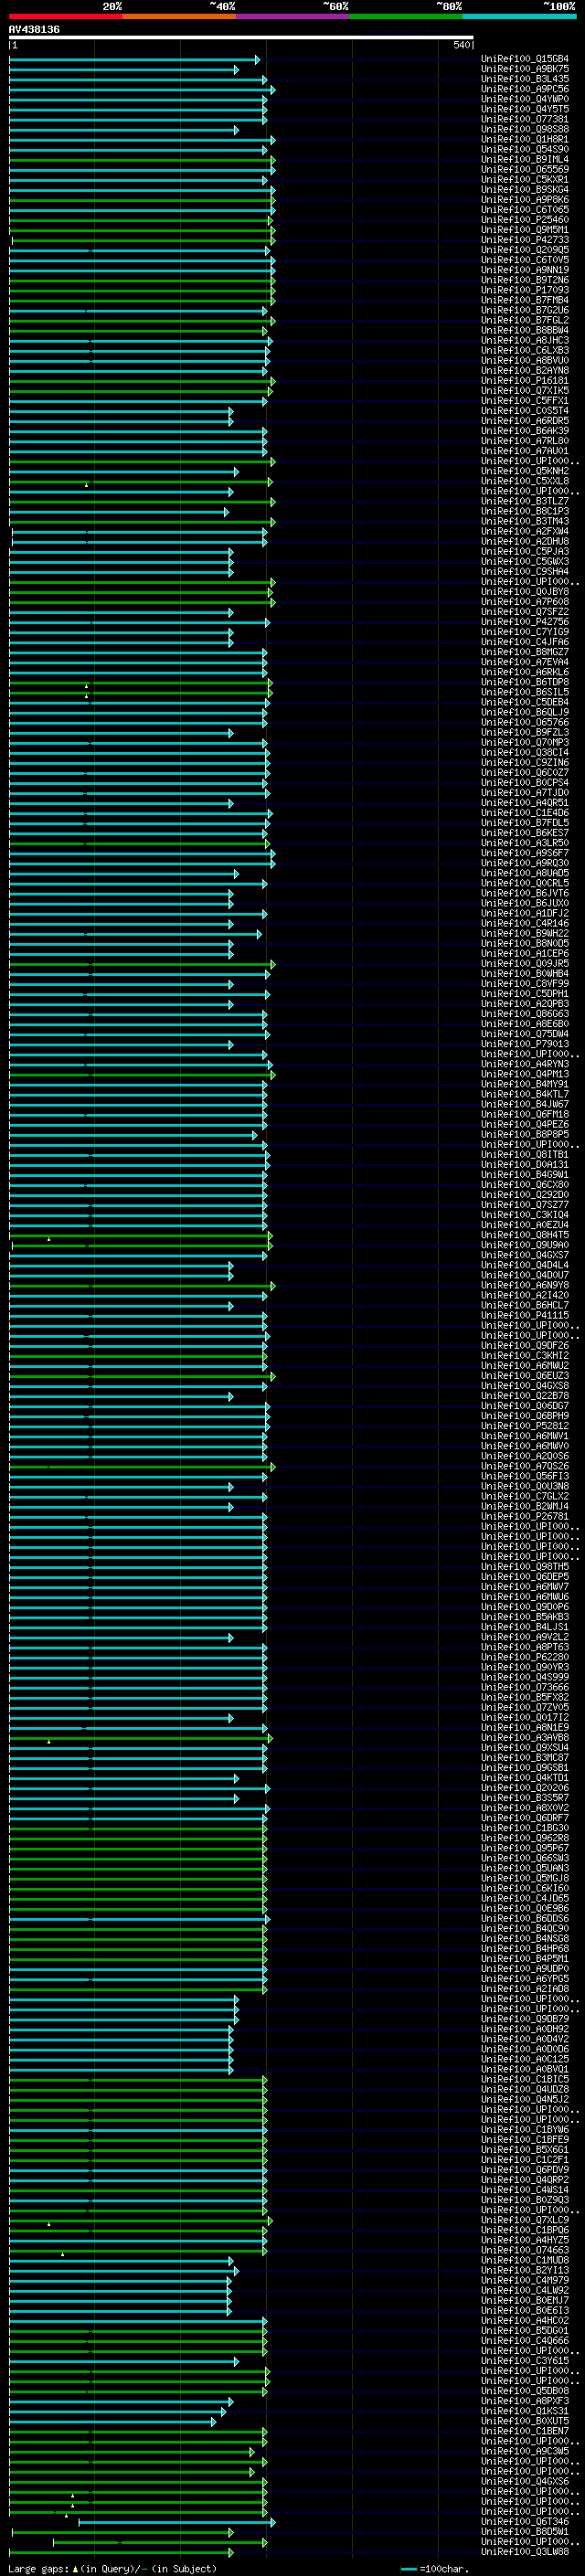585x2576 pixels.
Task: Select the UniRef100_Q86G63 label
Action: click(x=525, y=1014)
